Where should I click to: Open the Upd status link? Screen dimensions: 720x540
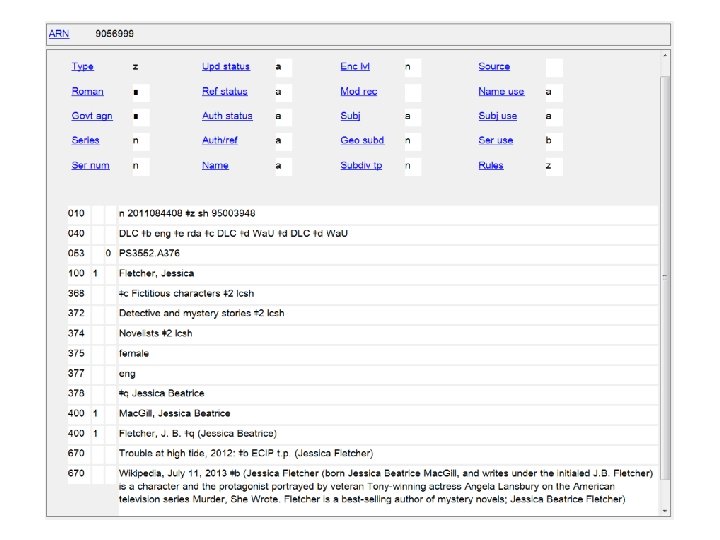pyautogui.click(x=226, y=67)
